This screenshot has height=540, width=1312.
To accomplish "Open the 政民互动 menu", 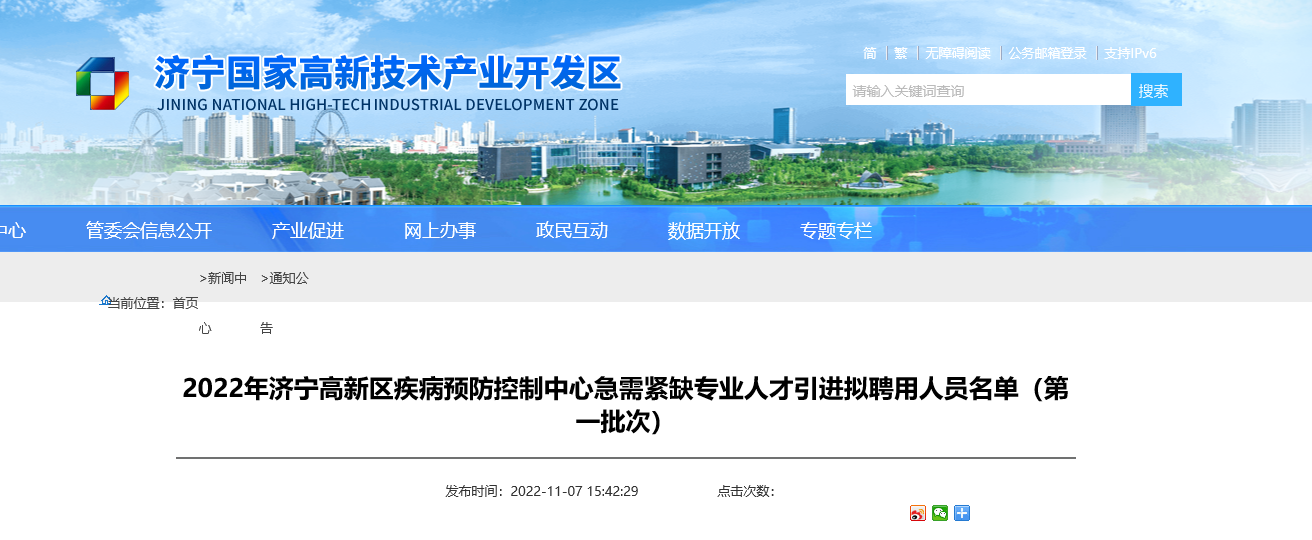I will [x=572, y=231].
